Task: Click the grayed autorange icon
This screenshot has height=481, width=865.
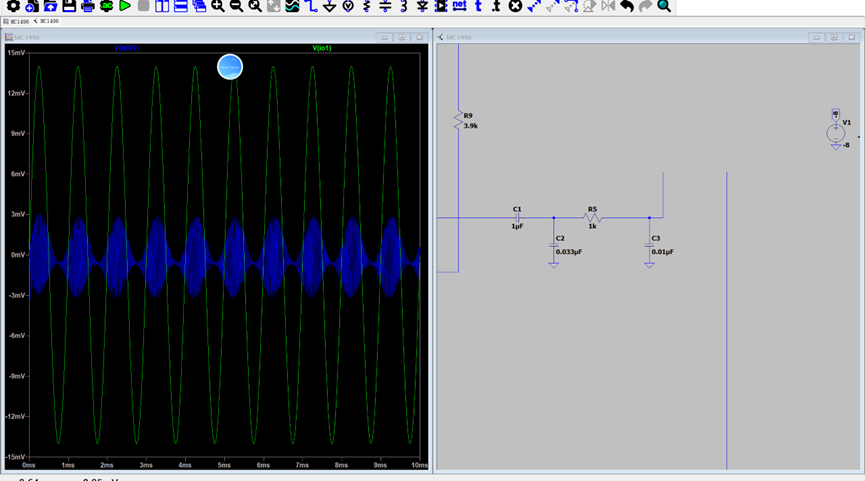Action: click(x=274, y=6)
